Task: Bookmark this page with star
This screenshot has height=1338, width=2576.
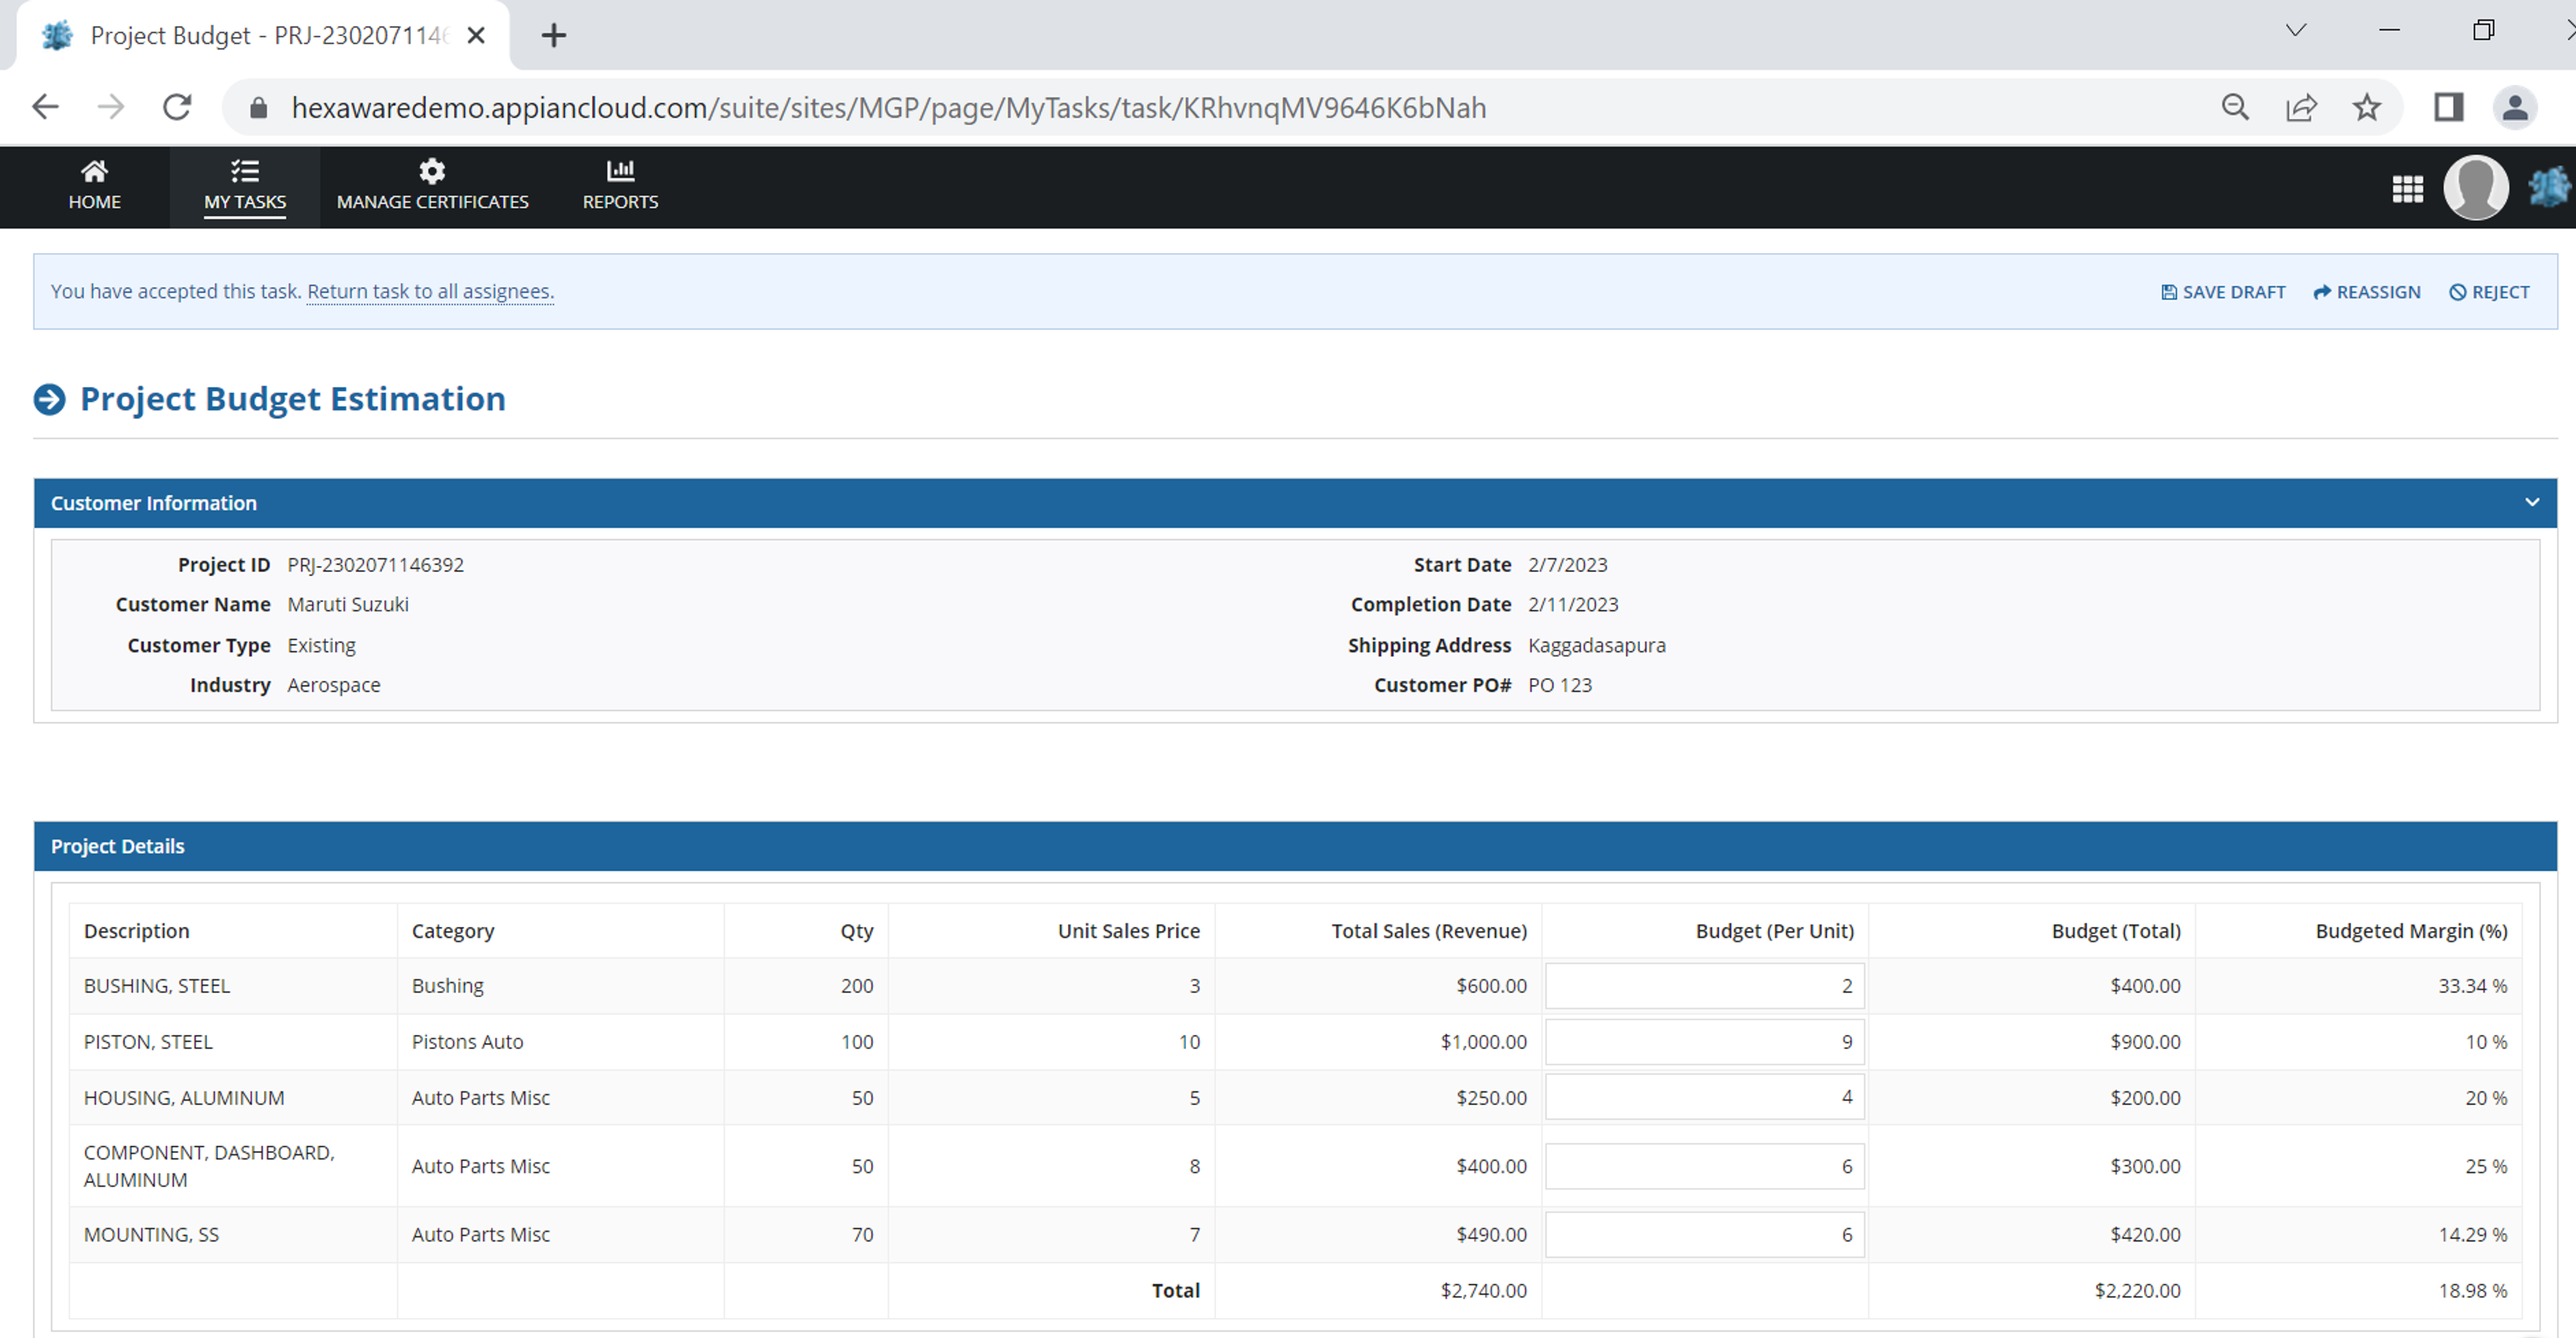Action: click(2366, 107)
